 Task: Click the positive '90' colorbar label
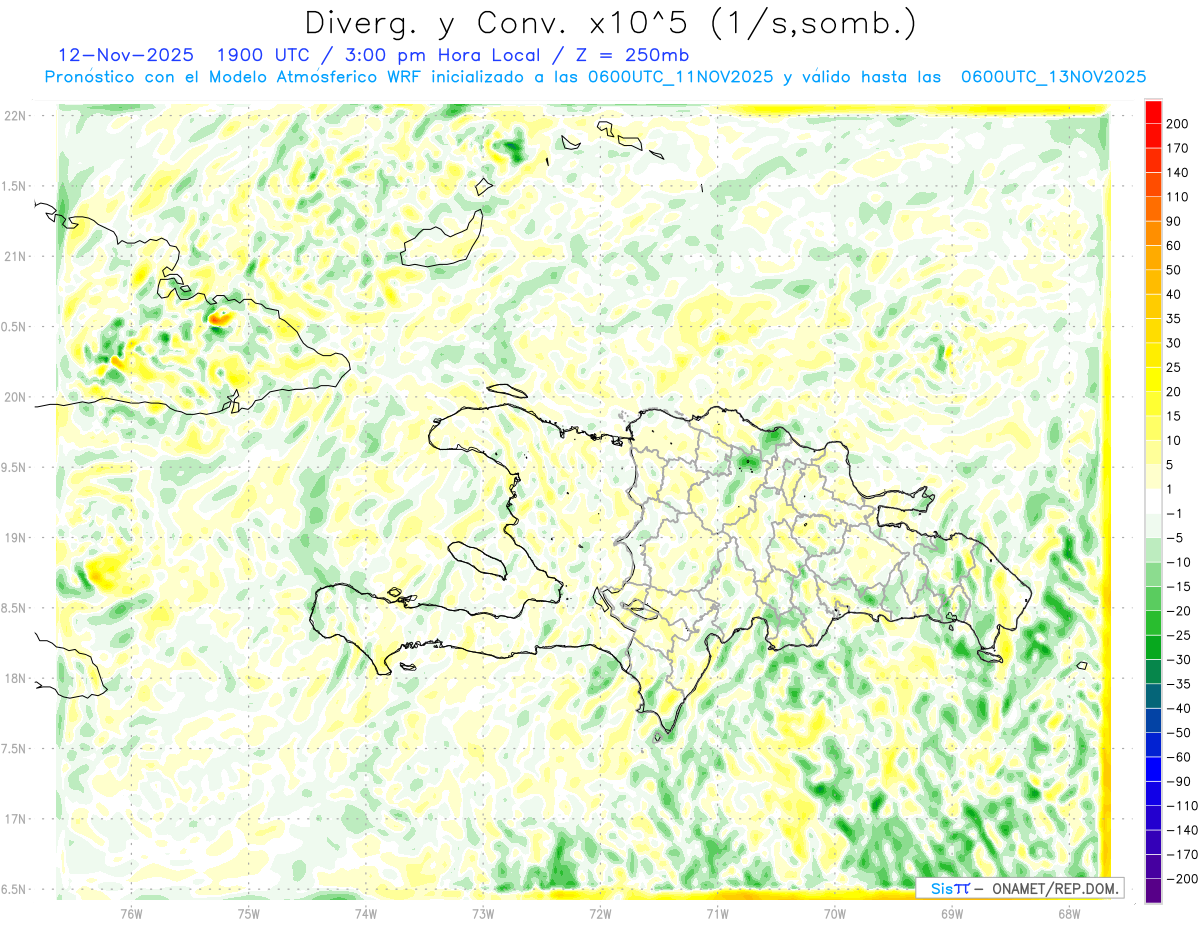(1174, 221)
